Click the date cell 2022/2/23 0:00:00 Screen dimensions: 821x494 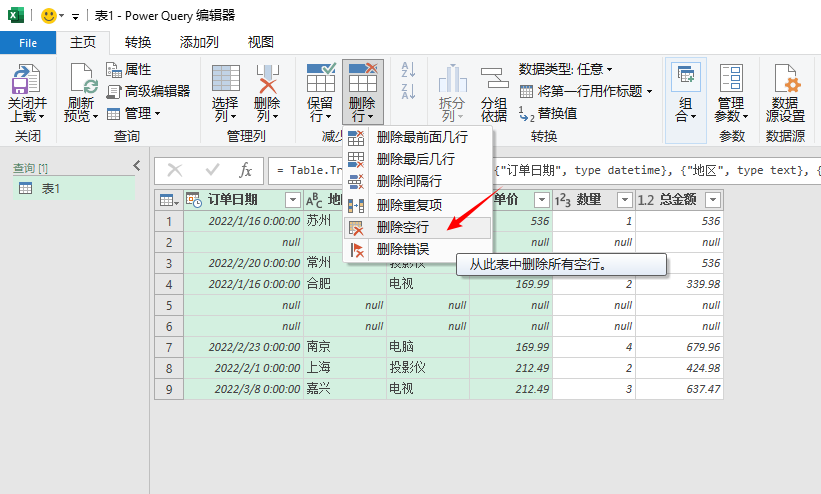point(243,347)
